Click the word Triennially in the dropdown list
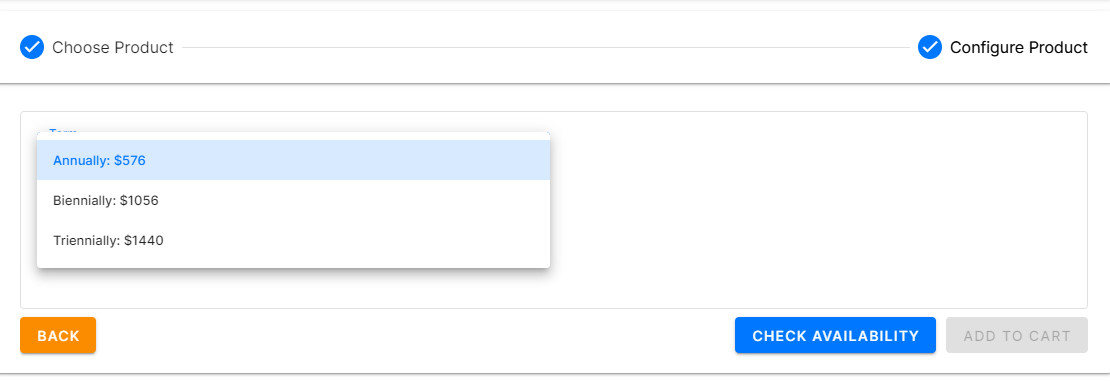Image resolution: width=1110 pixels, height=381 pixels. tap(86, 241)
